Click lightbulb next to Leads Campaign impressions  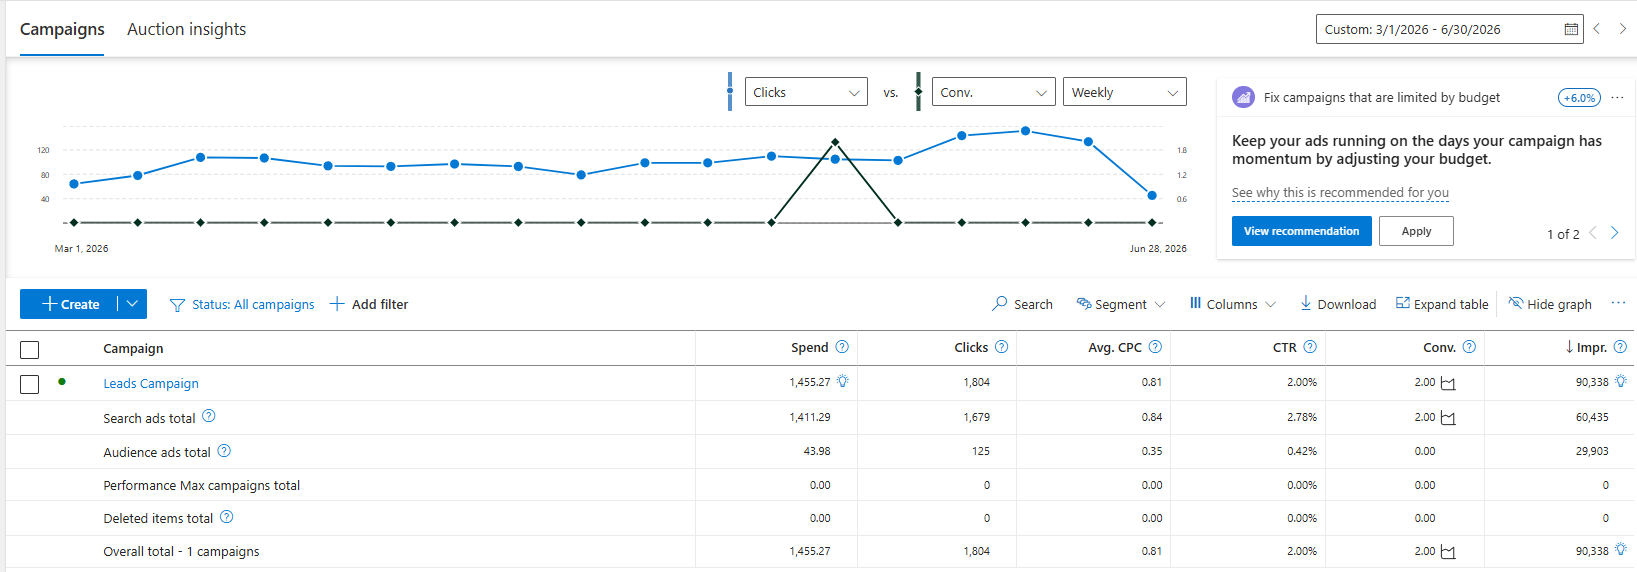(1621, 381)
